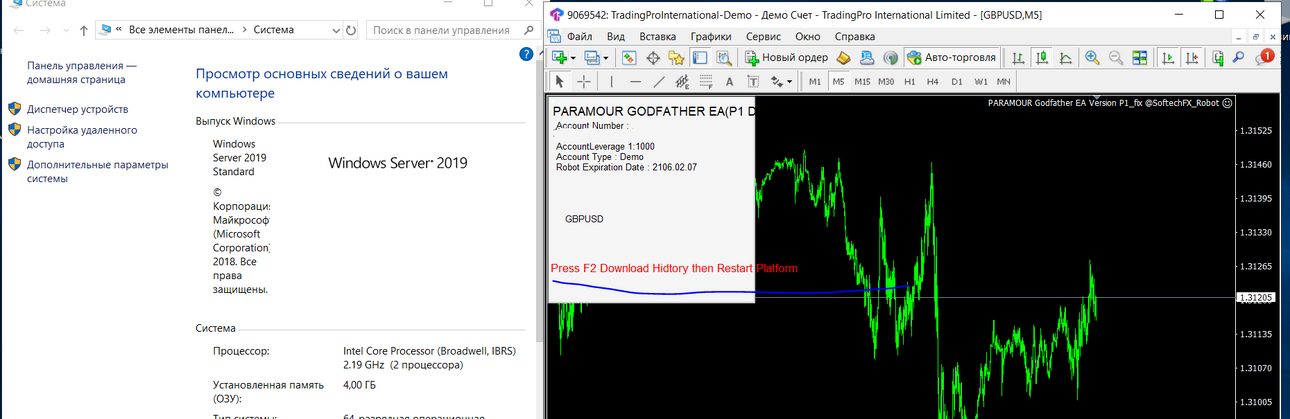Expand the Profiles dropdown arrow
Viewport: 1290px width, 419px height.
pyautogui.click(x=606, y=57)
